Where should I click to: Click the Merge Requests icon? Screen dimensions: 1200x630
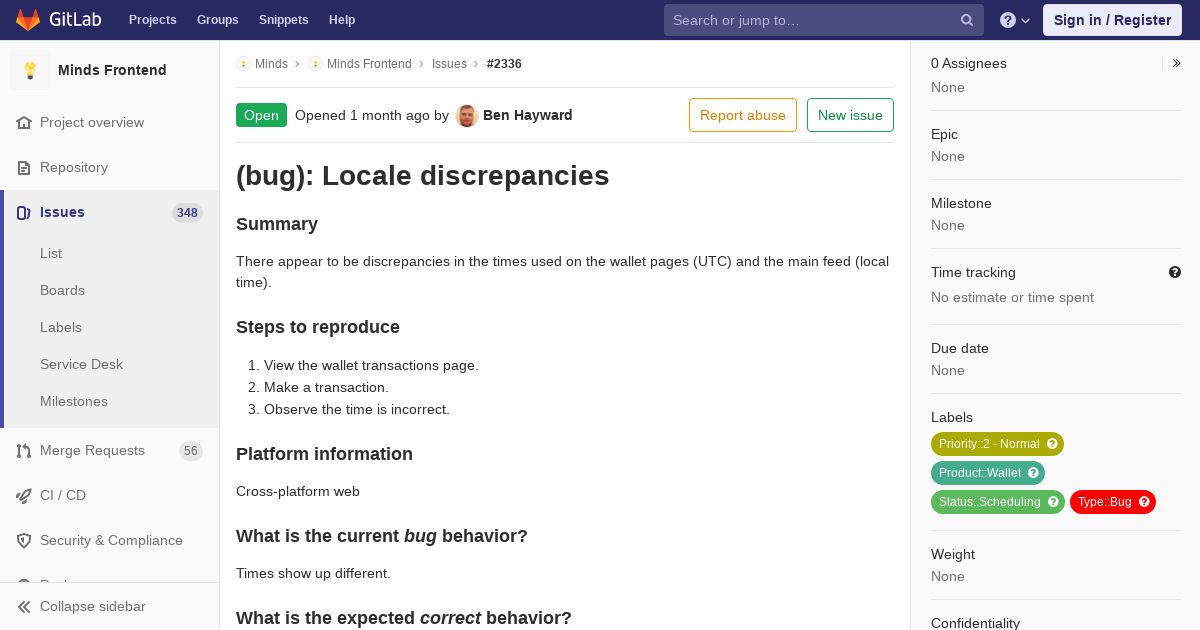(x=24, y=450)
